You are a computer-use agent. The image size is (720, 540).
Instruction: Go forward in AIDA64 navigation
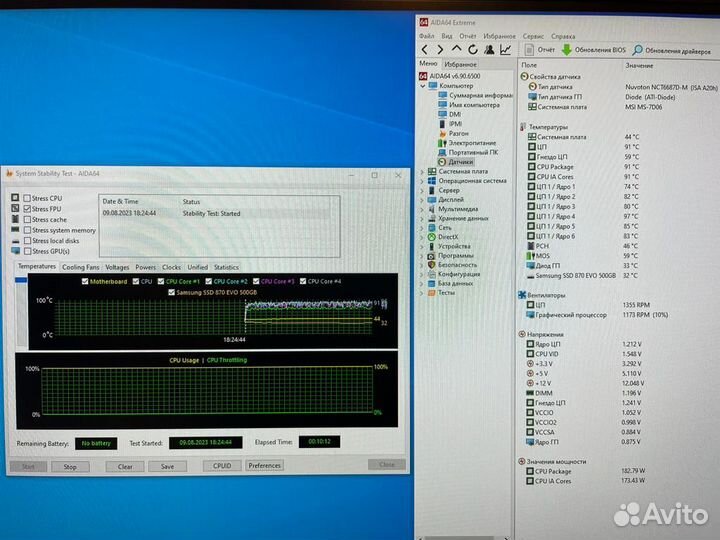pos(440,50)
